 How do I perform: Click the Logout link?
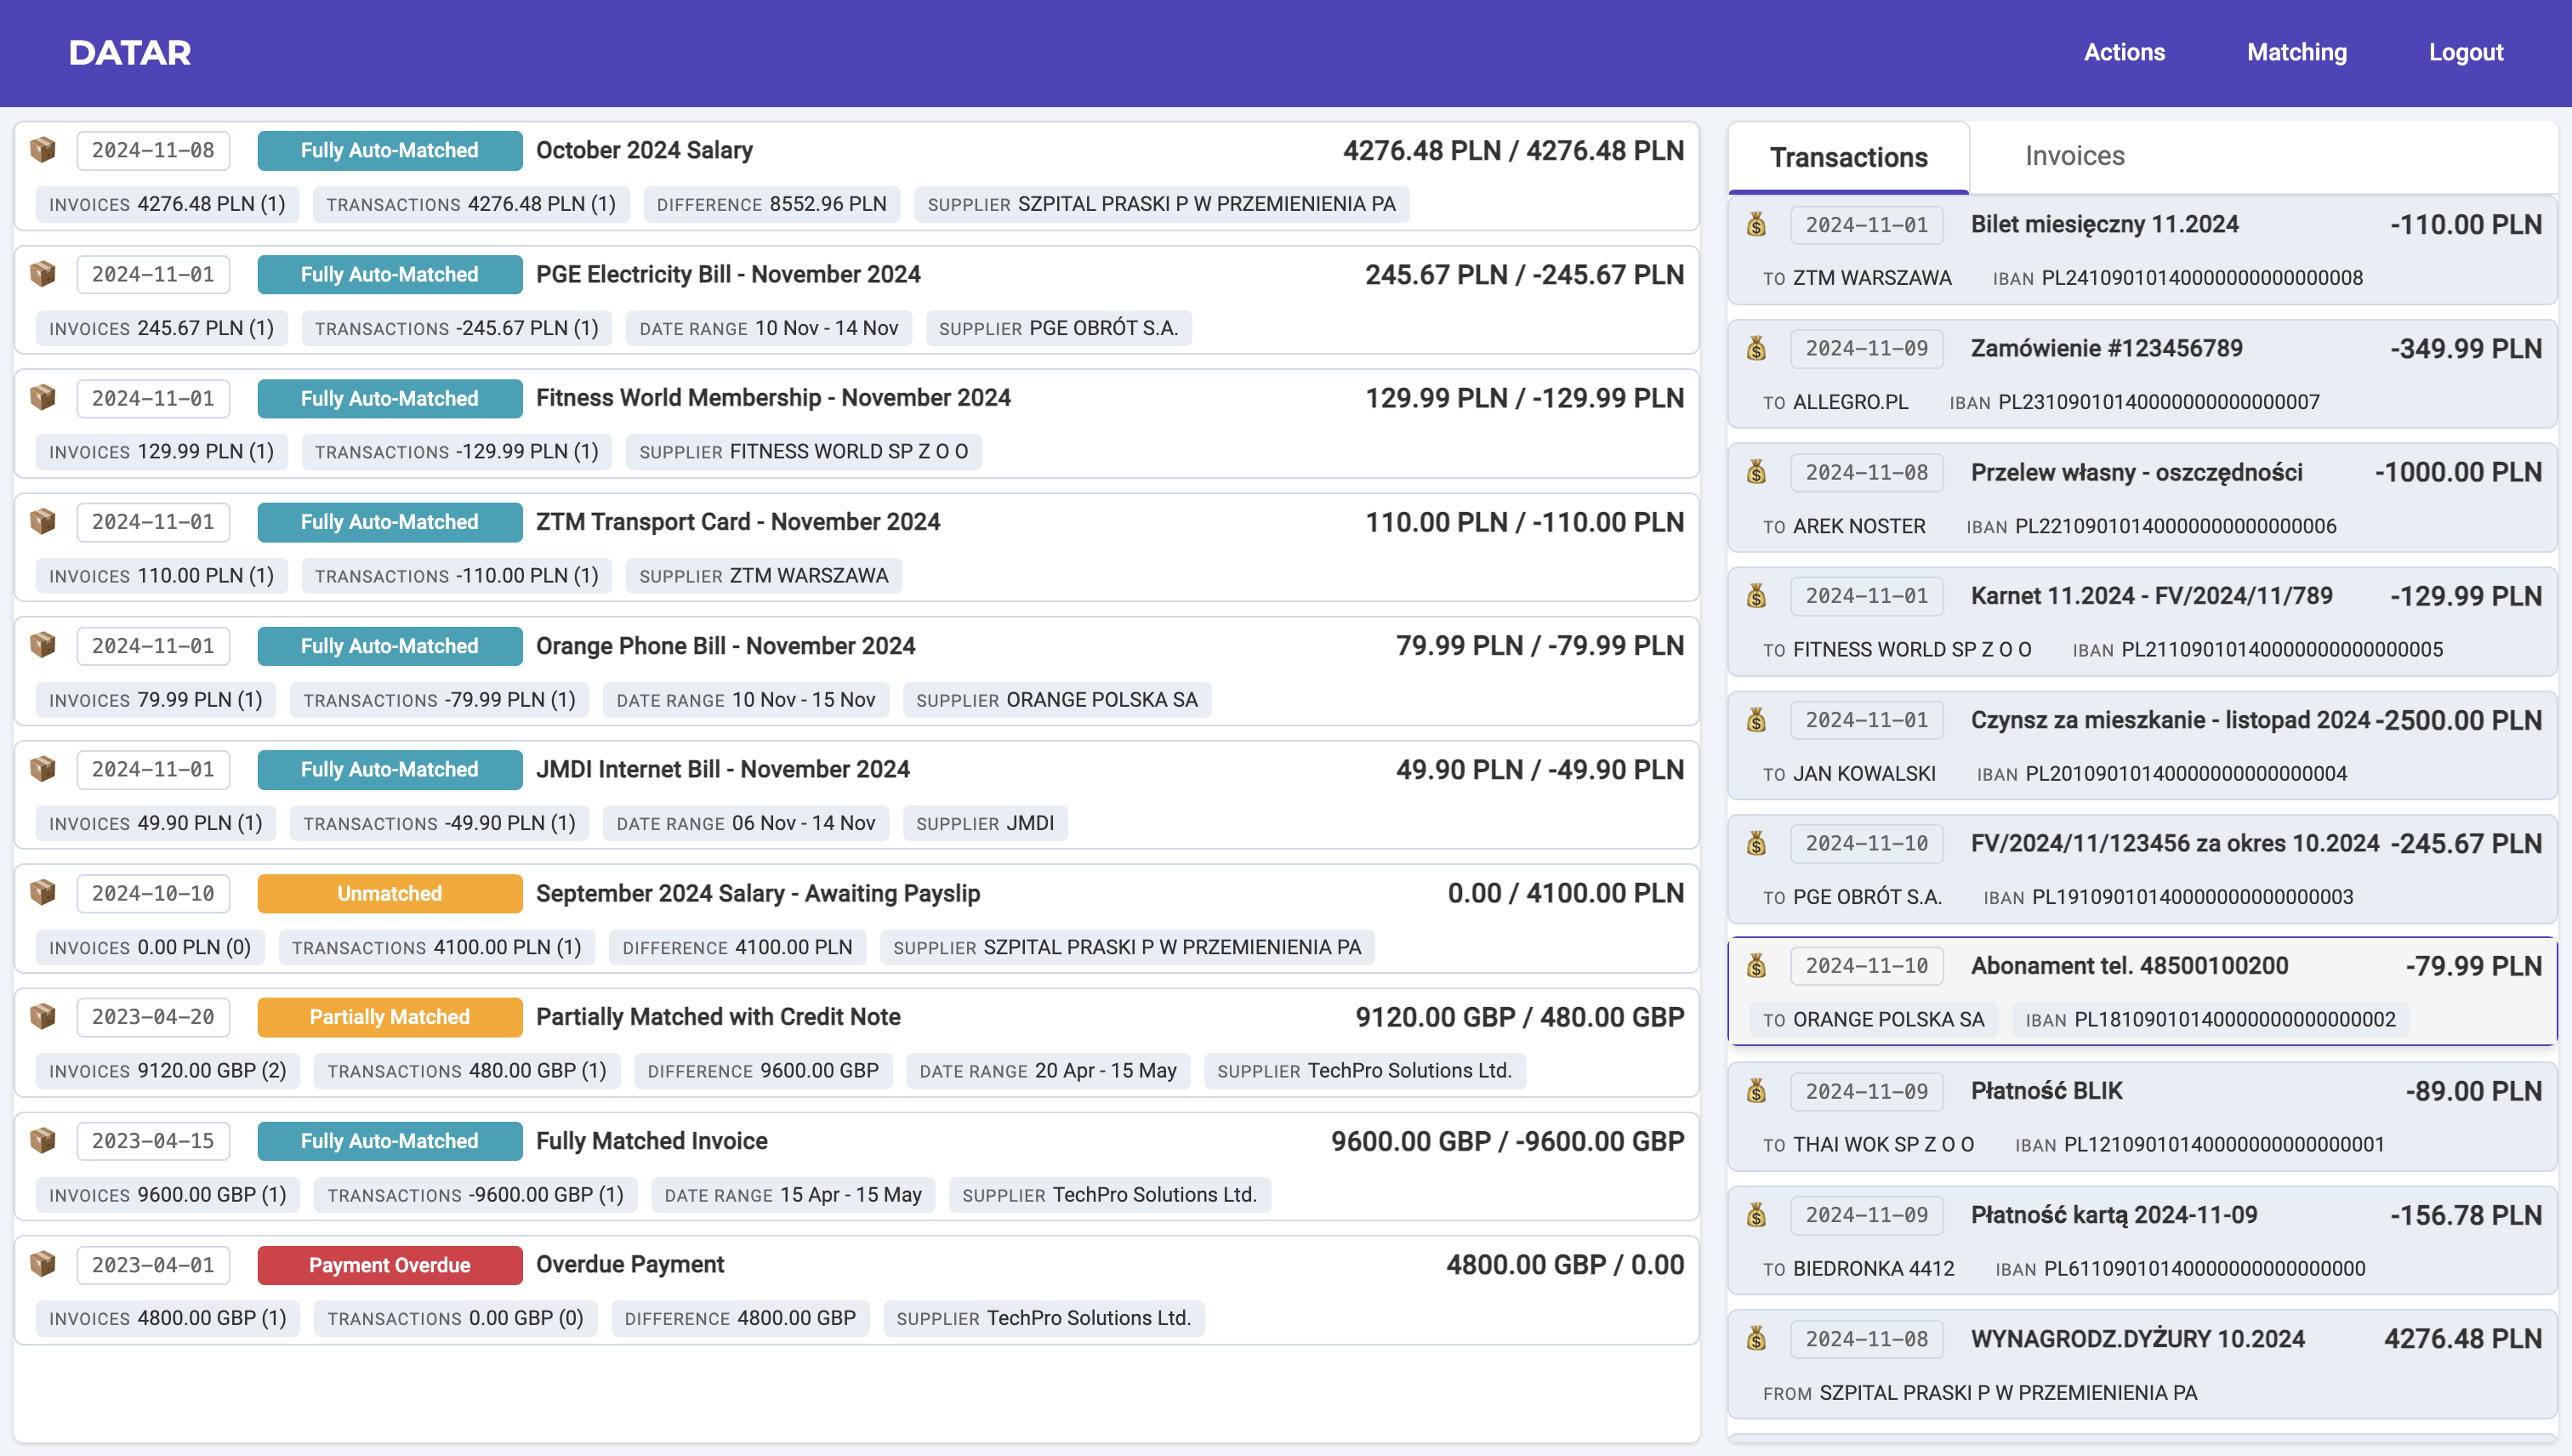pos(2466,52)
